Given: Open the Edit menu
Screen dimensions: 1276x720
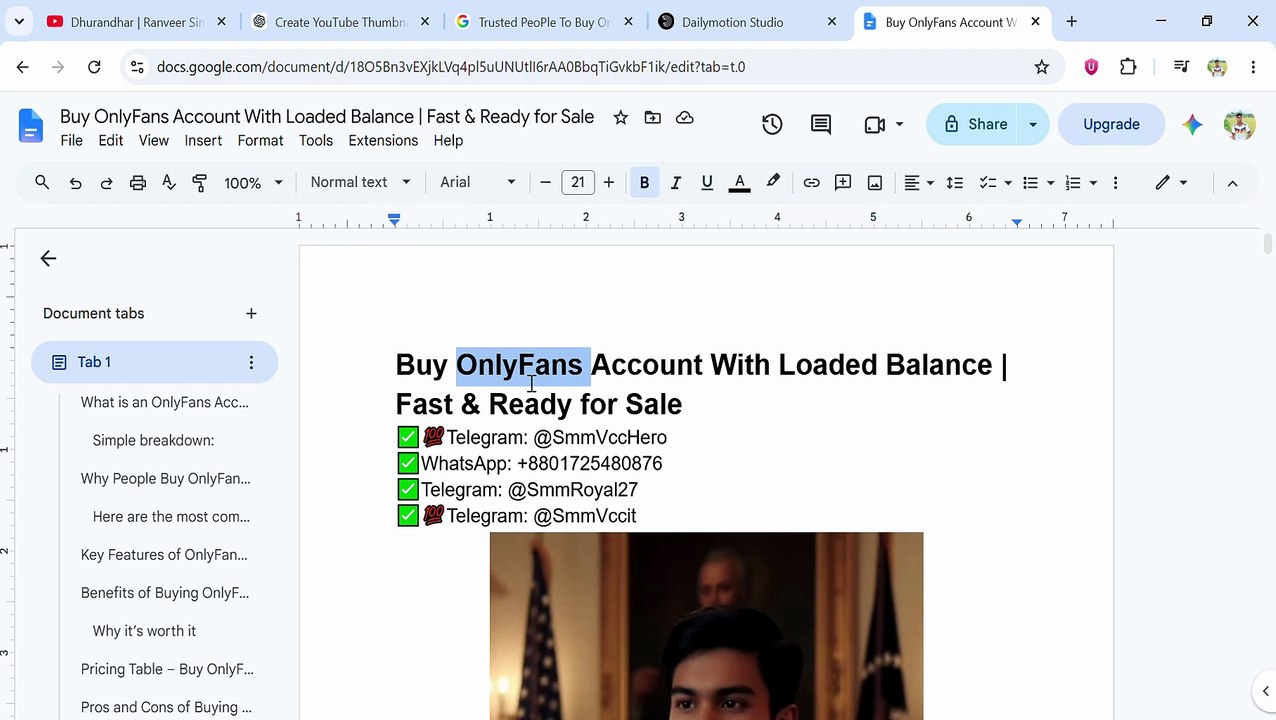Looking at the screenshot, I should tap(111, 140).
